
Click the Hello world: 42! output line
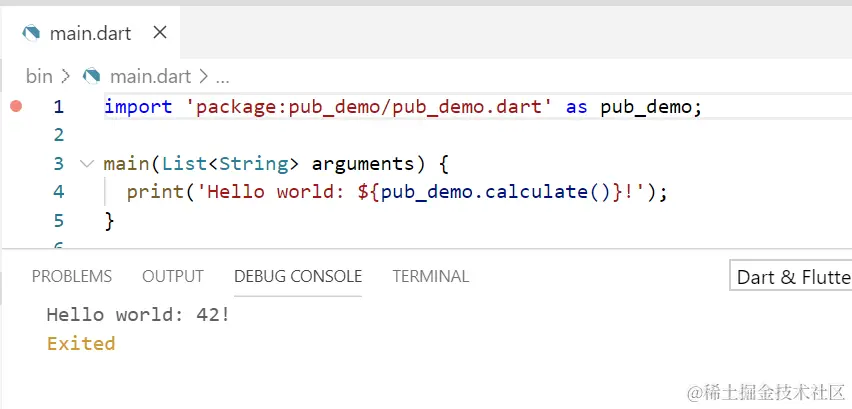point(139,314)
